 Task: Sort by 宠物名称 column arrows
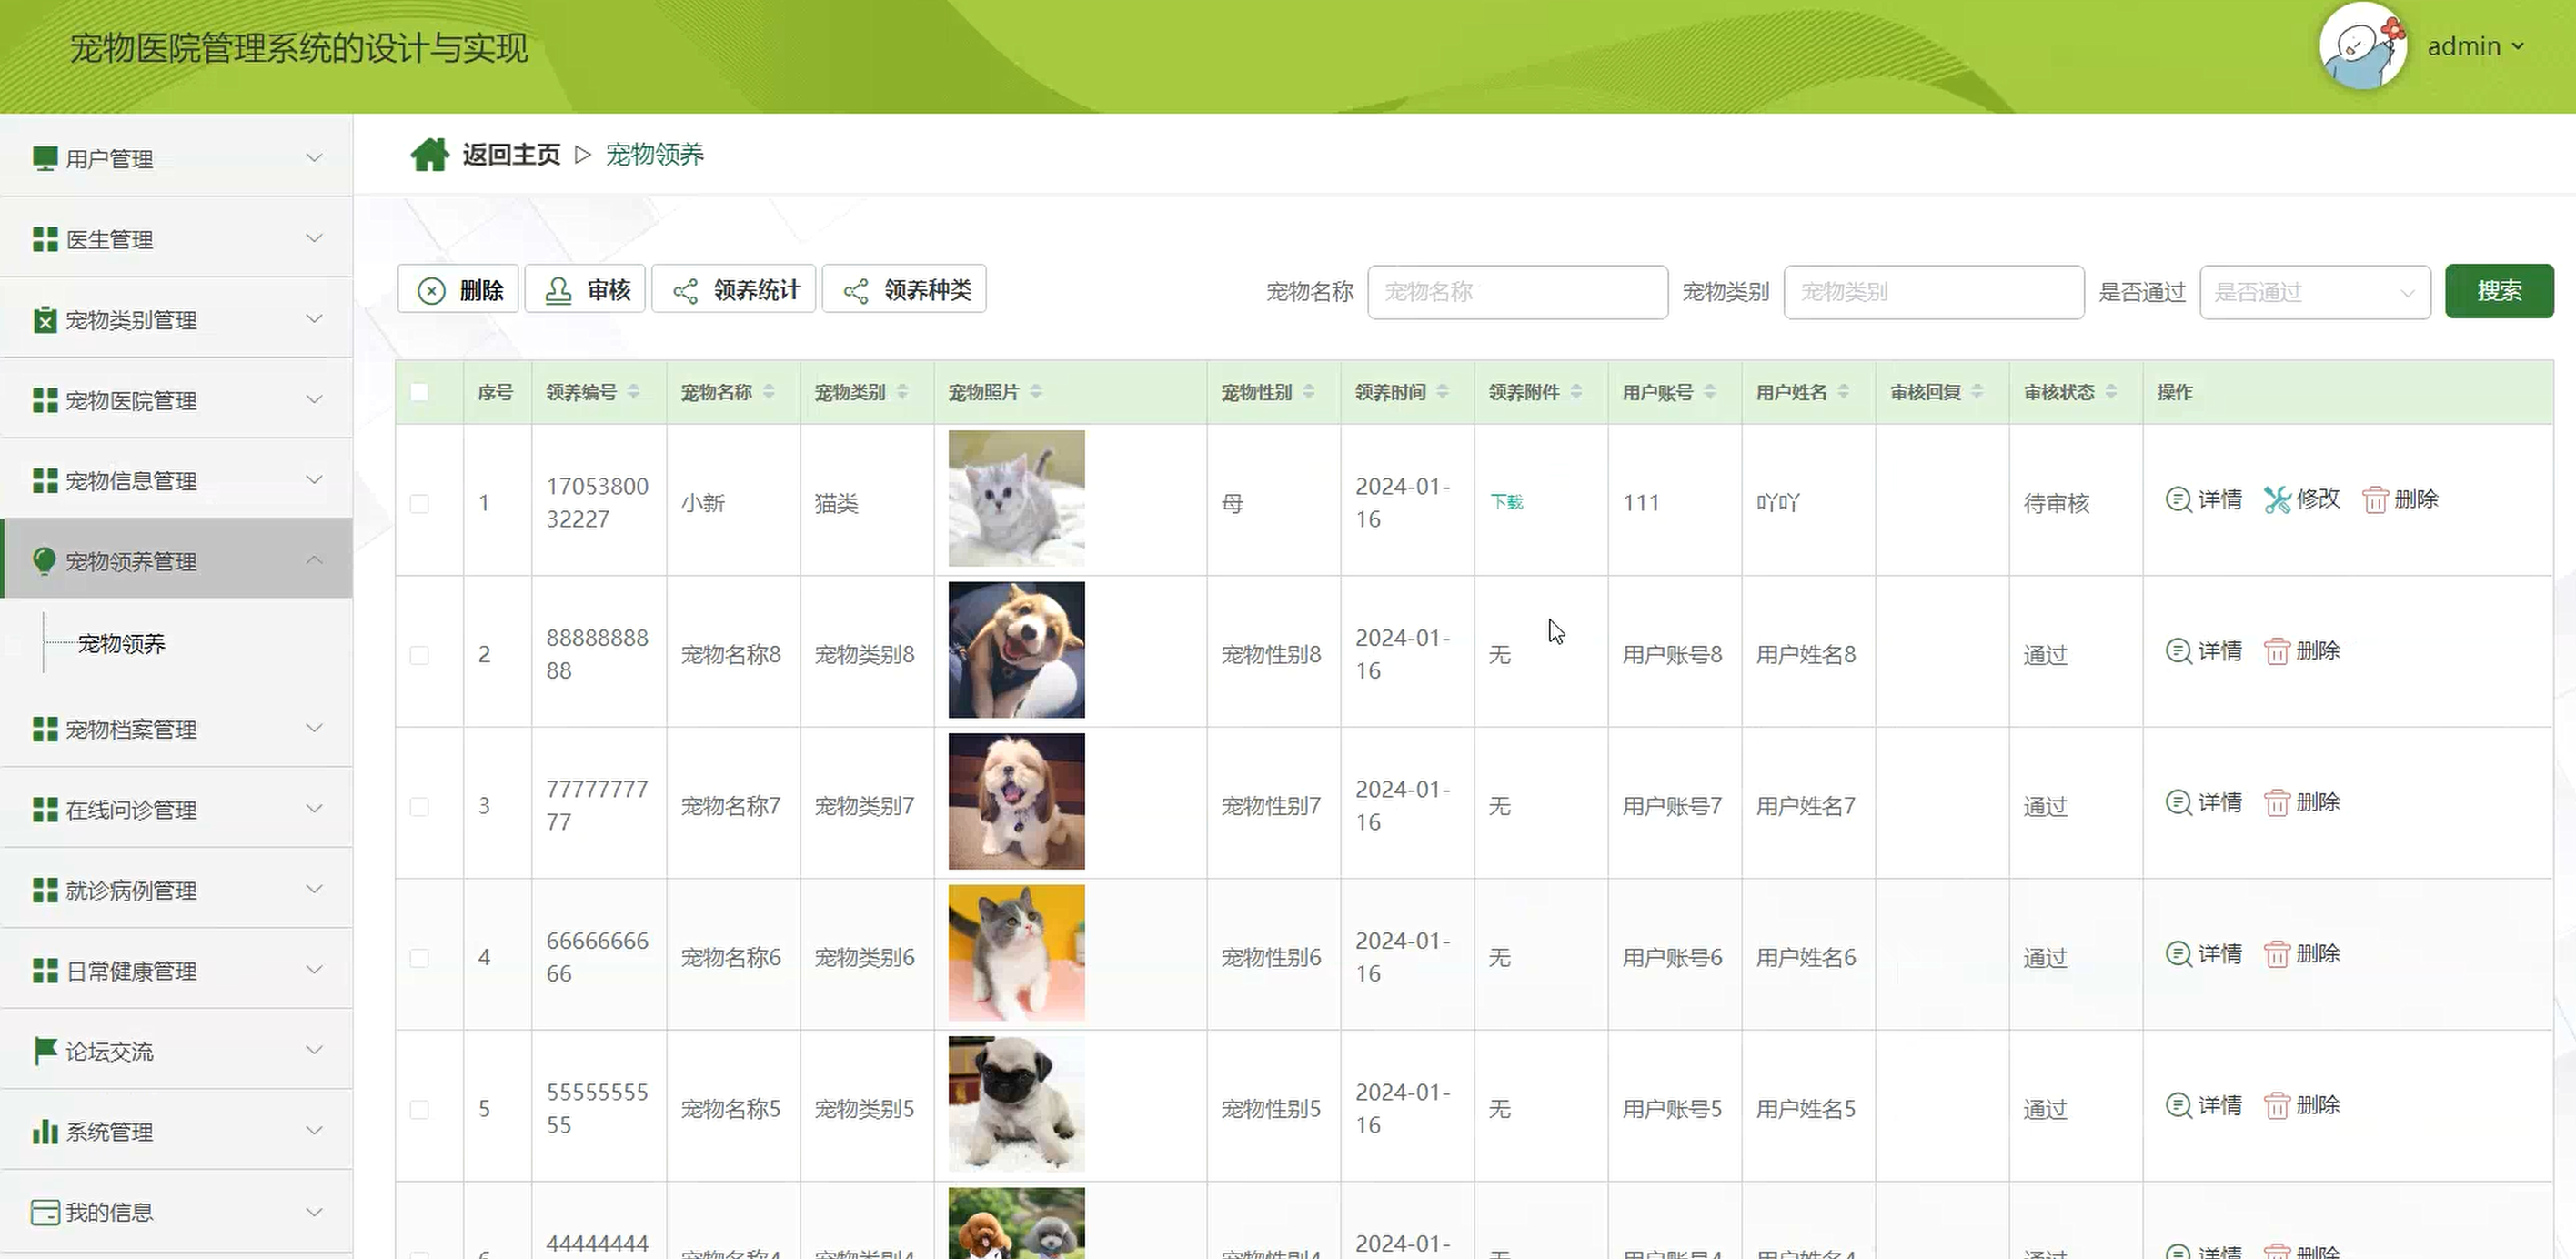pyautogui.click(x=768, y=392)
